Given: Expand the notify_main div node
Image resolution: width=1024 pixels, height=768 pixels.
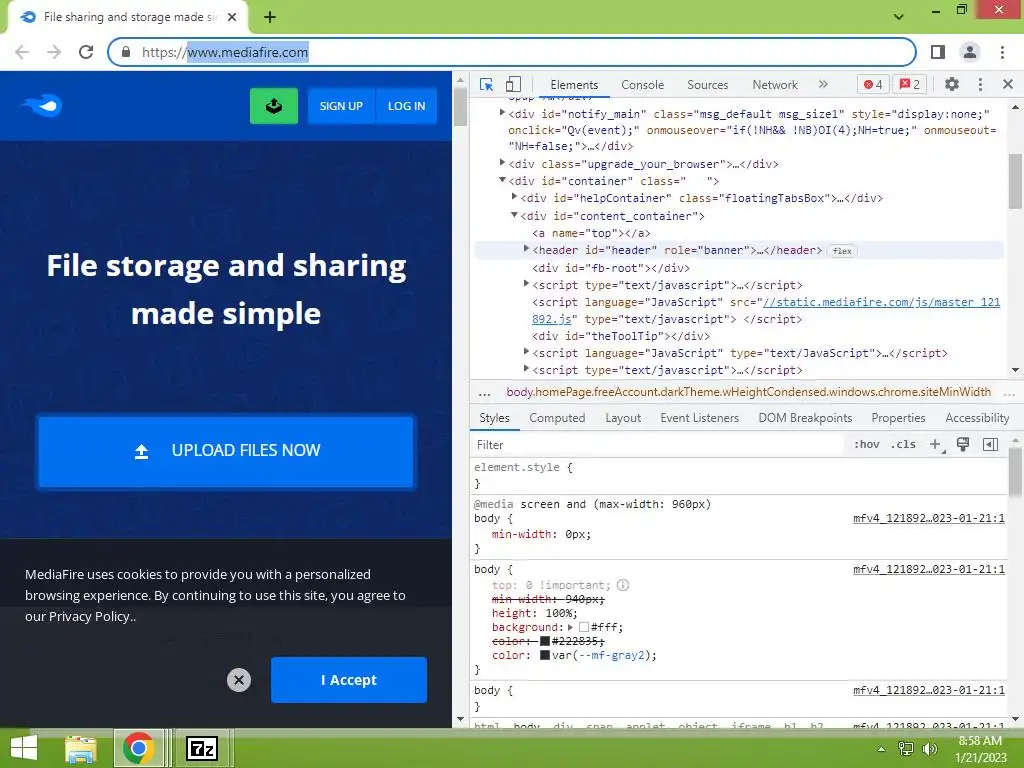Looking at the screenshot, I should (502, 113).
